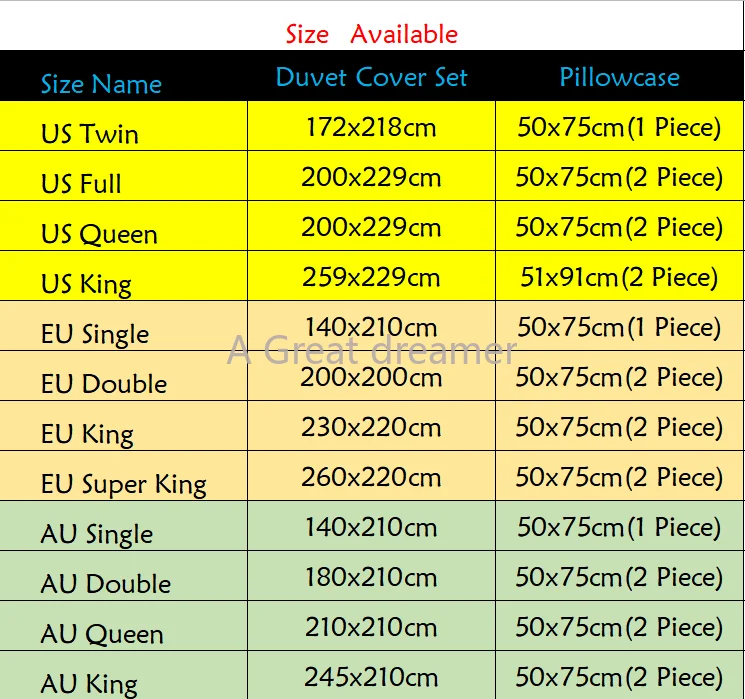Select the "US Full" size name cell
The image size is (745, 699).
coord(82,184)
